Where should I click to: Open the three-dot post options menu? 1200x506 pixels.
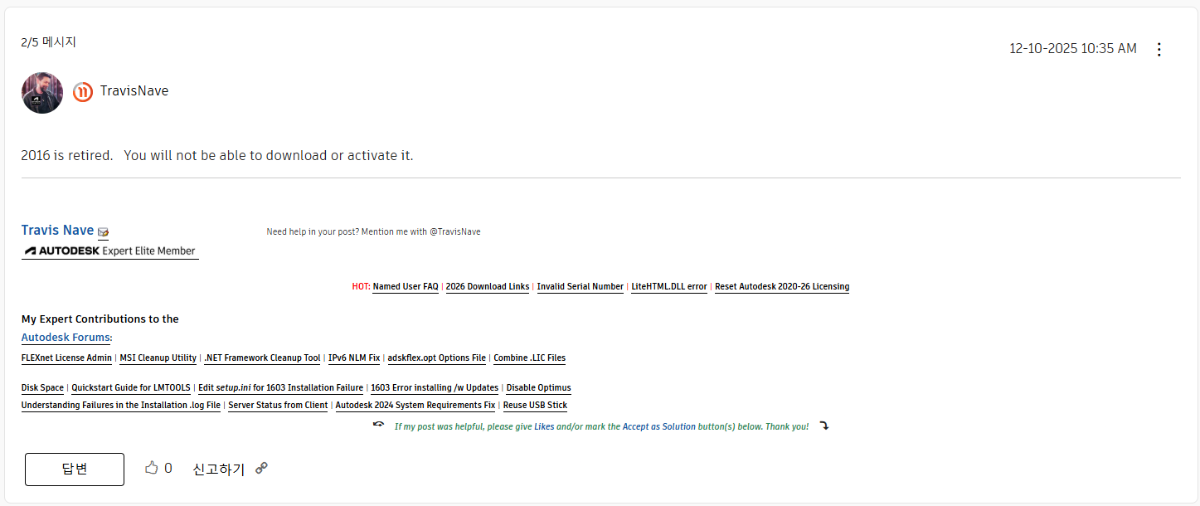coord(1159,49)
